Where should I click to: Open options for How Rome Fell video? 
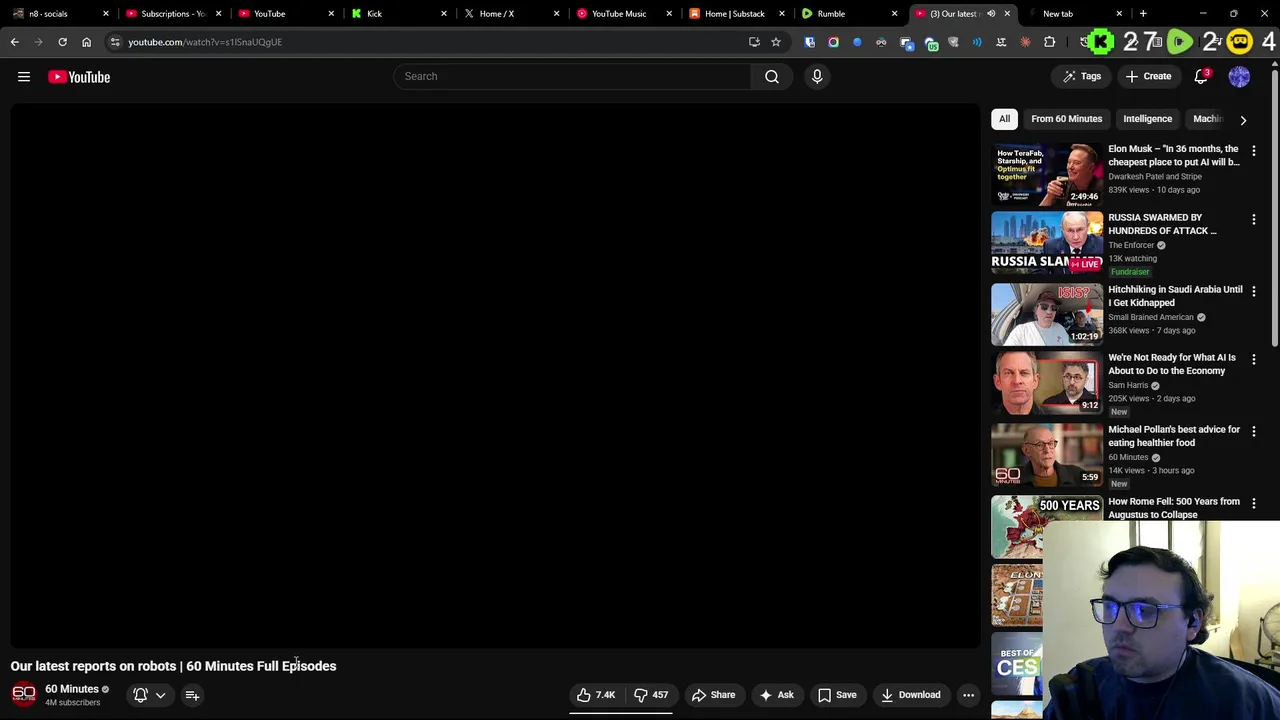1254,503
